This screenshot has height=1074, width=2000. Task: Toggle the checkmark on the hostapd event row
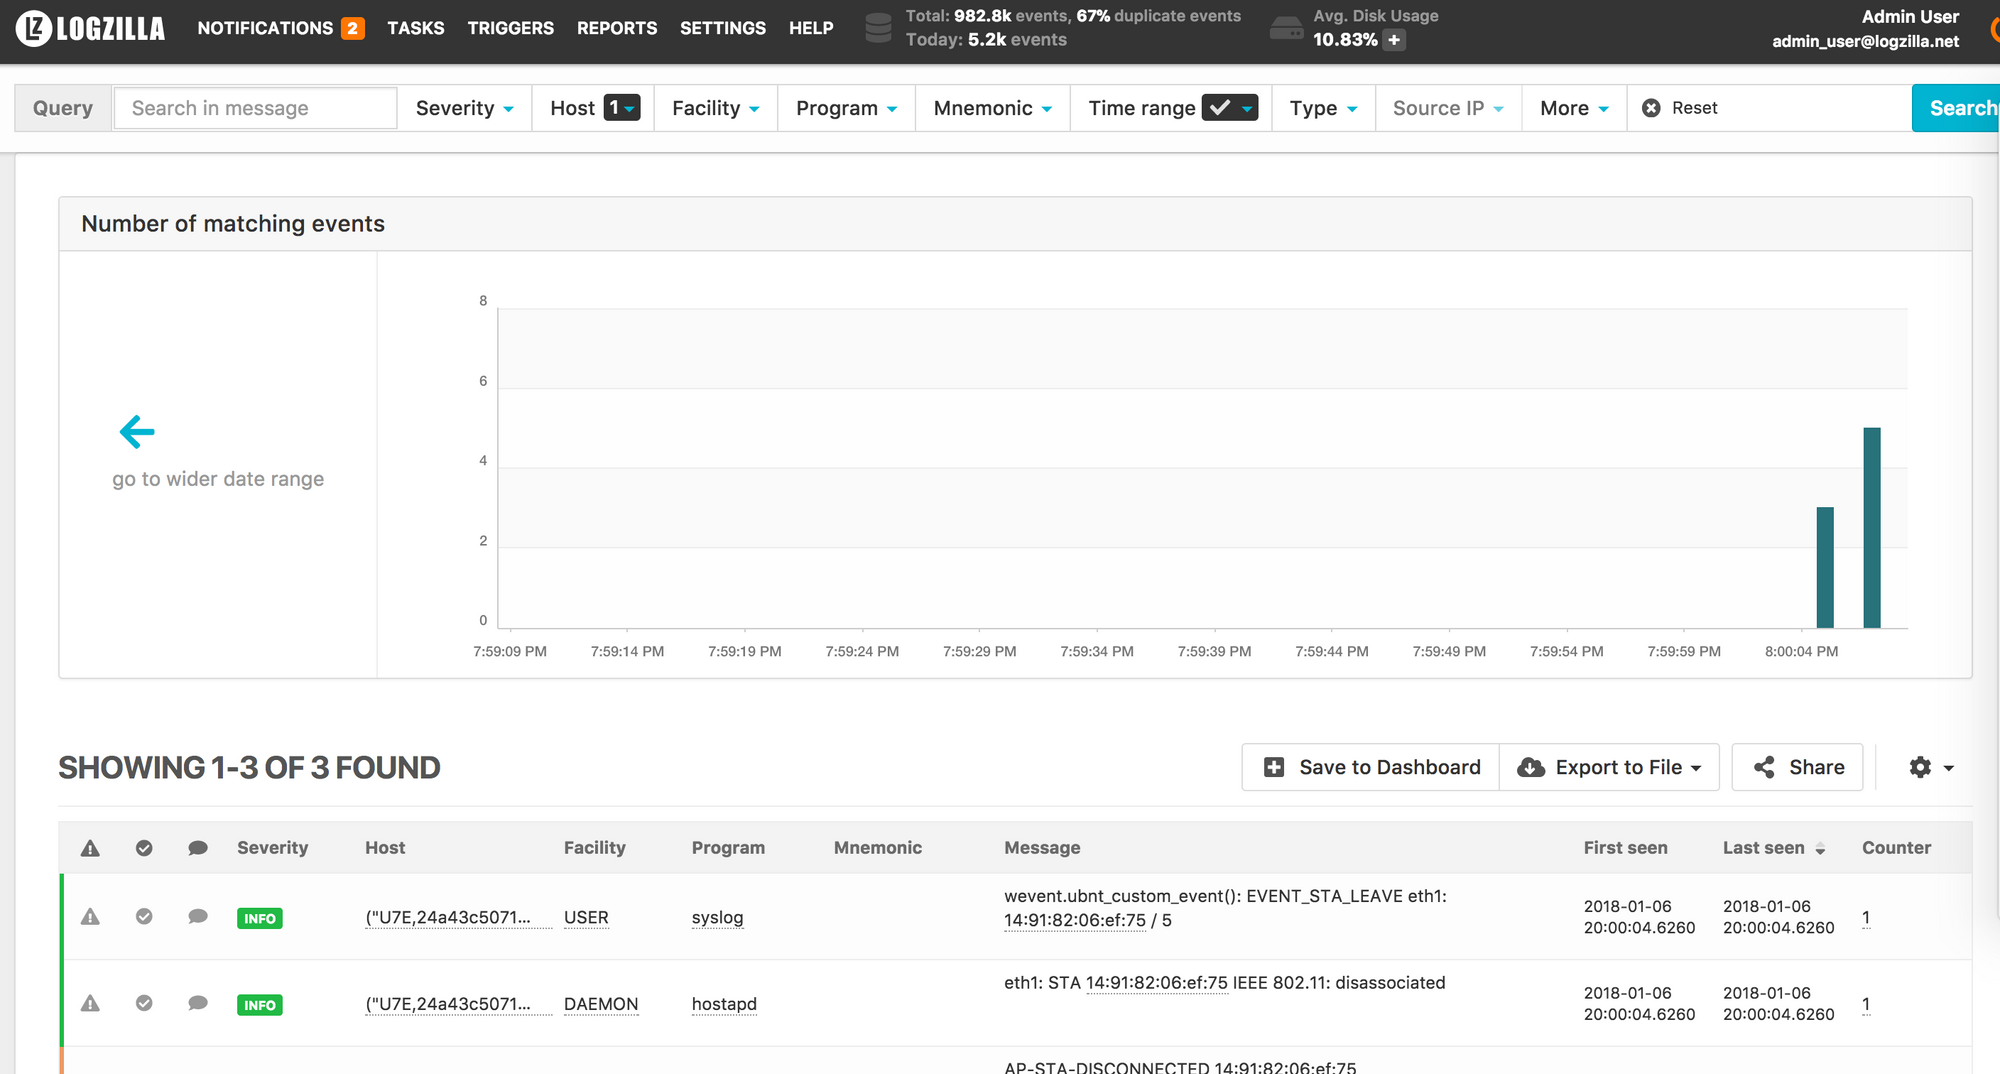tap(144, 1003)
